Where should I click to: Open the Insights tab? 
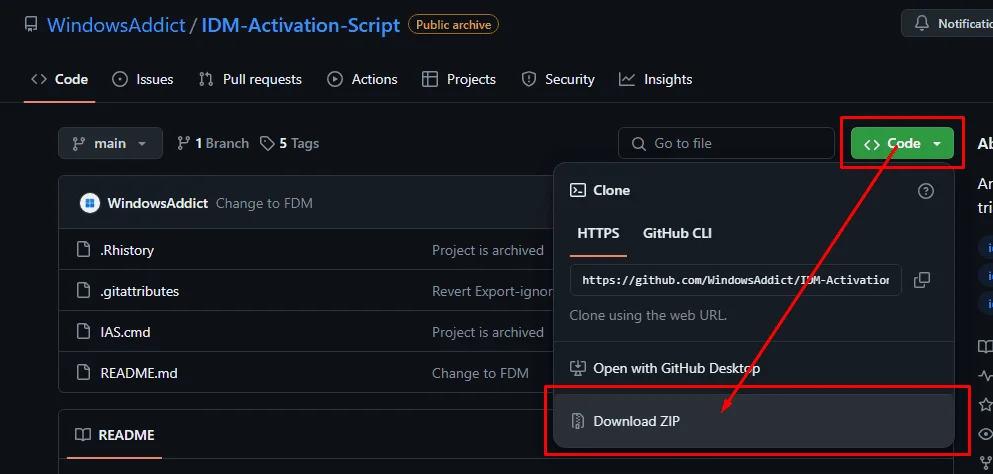click(655, 79)
